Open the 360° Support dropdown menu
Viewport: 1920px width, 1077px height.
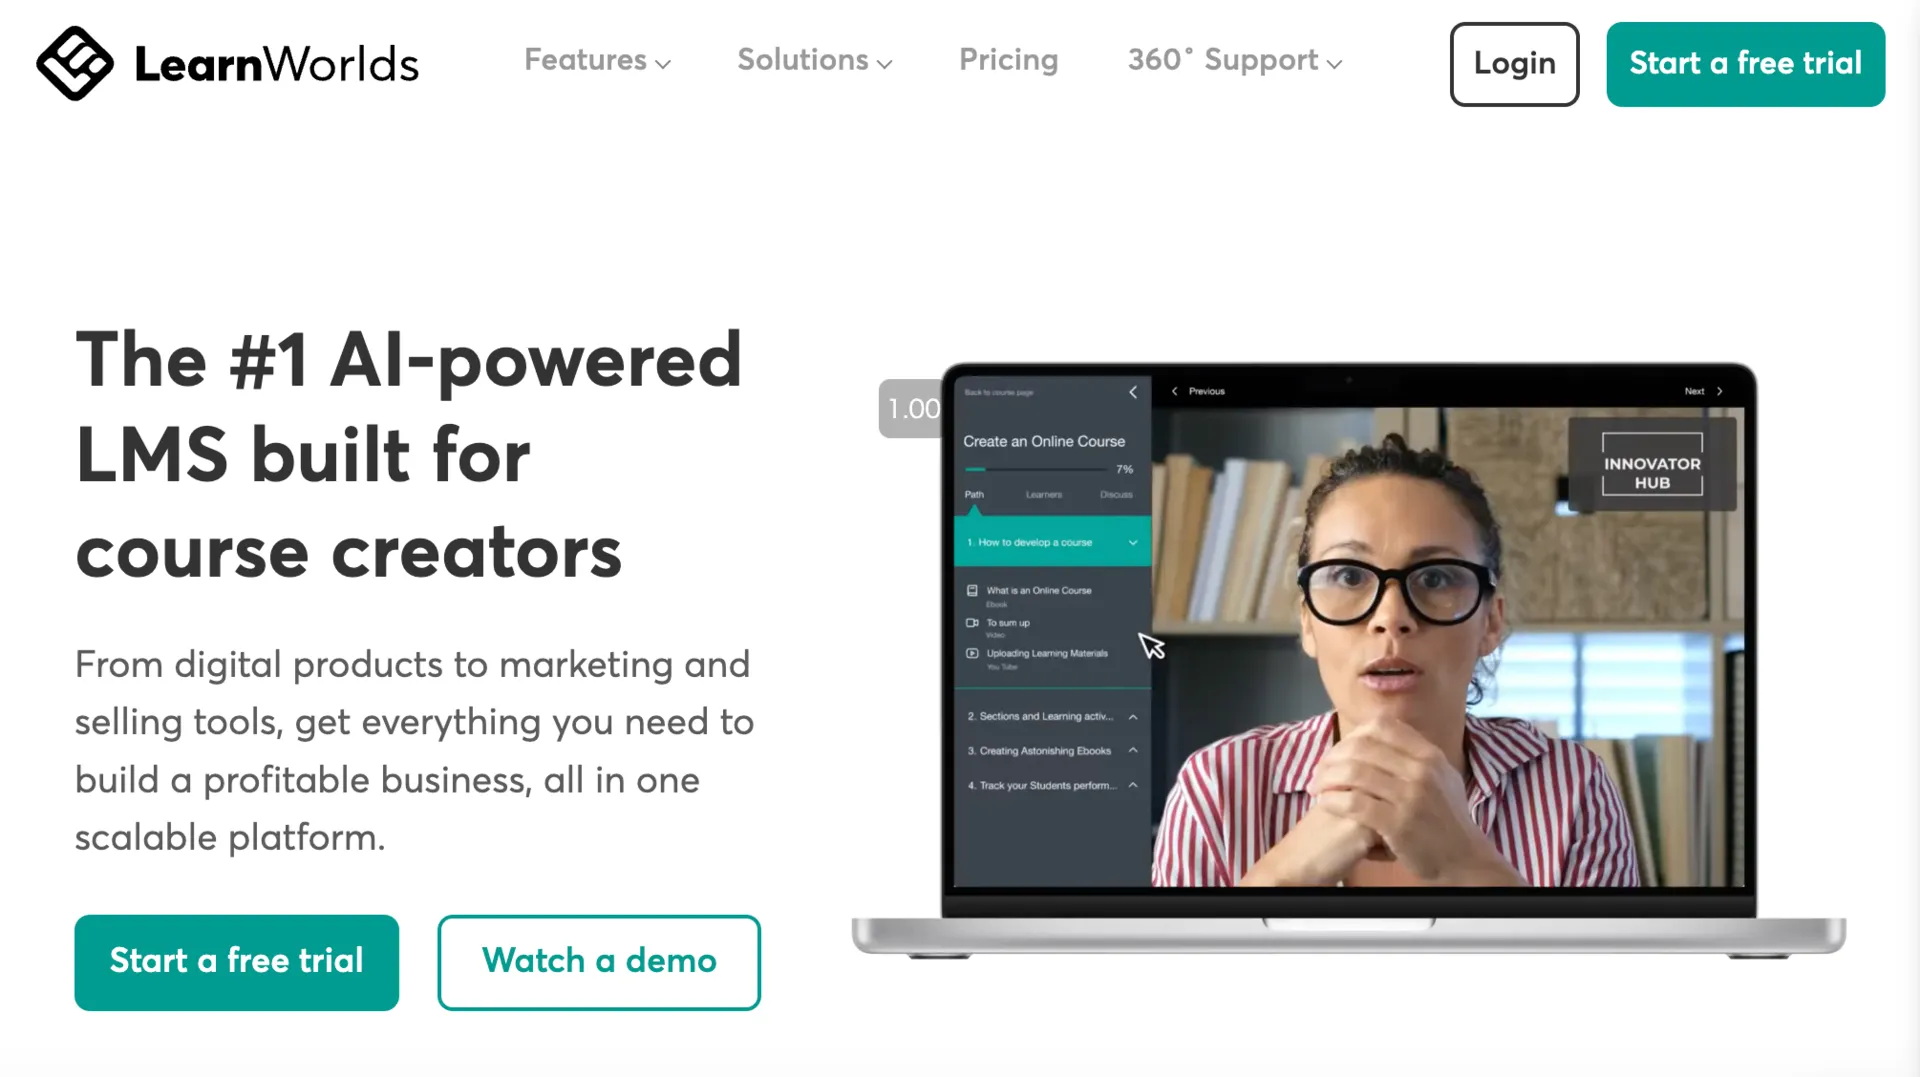pos(1234,61)
